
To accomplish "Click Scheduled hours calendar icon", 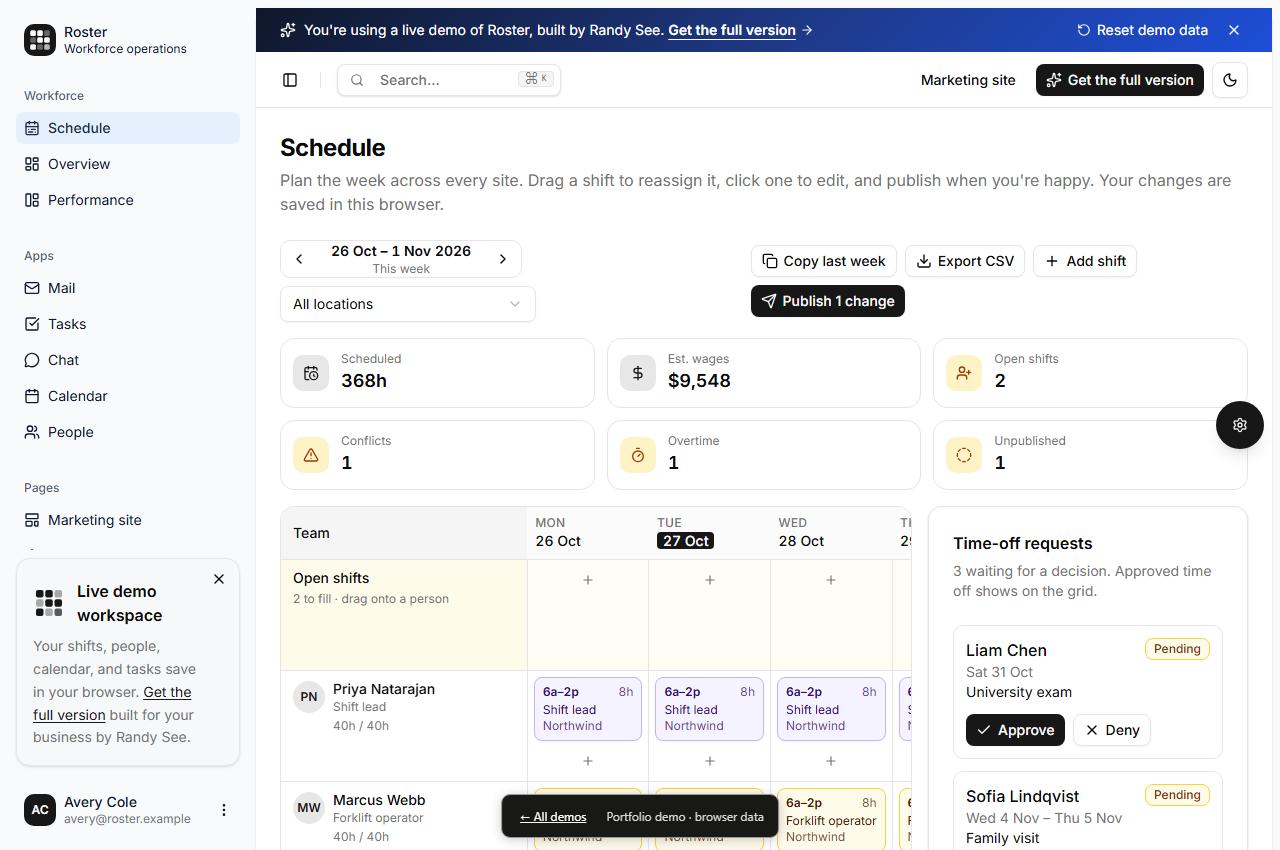I will [311, 373].
